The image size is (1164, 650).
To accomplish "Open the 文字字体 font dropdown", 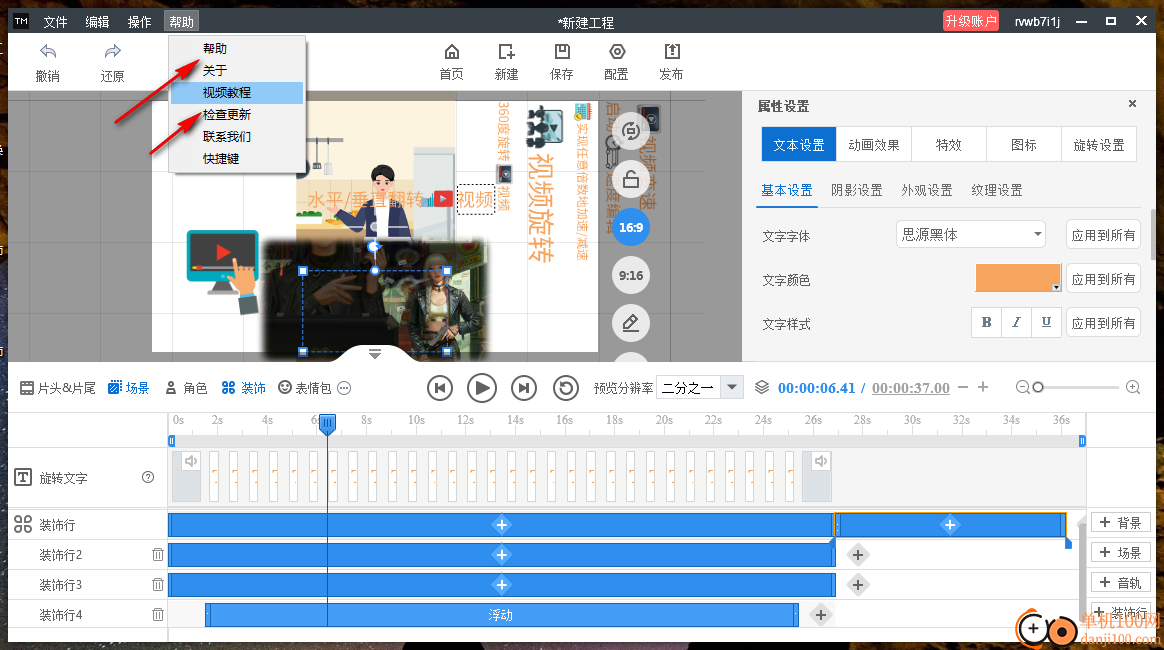I will (x=971, y=234).
